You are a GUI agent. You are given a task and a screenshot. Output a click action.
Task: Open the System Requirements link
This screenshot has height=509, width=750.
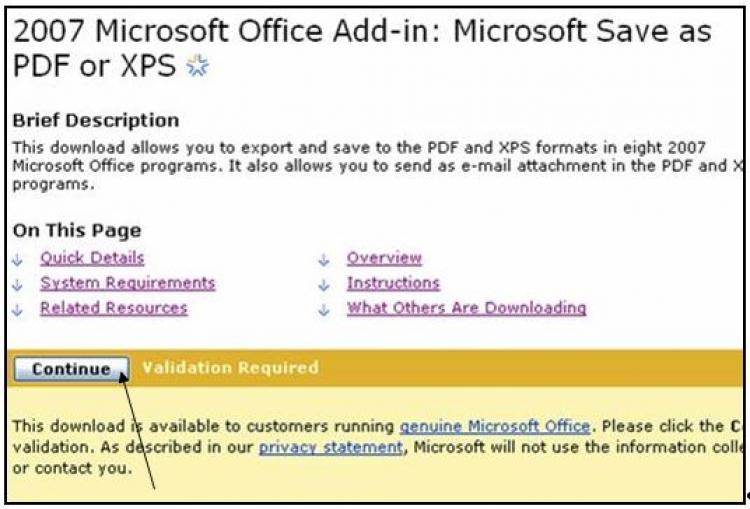pyautogui.click(x=127, y=283)
